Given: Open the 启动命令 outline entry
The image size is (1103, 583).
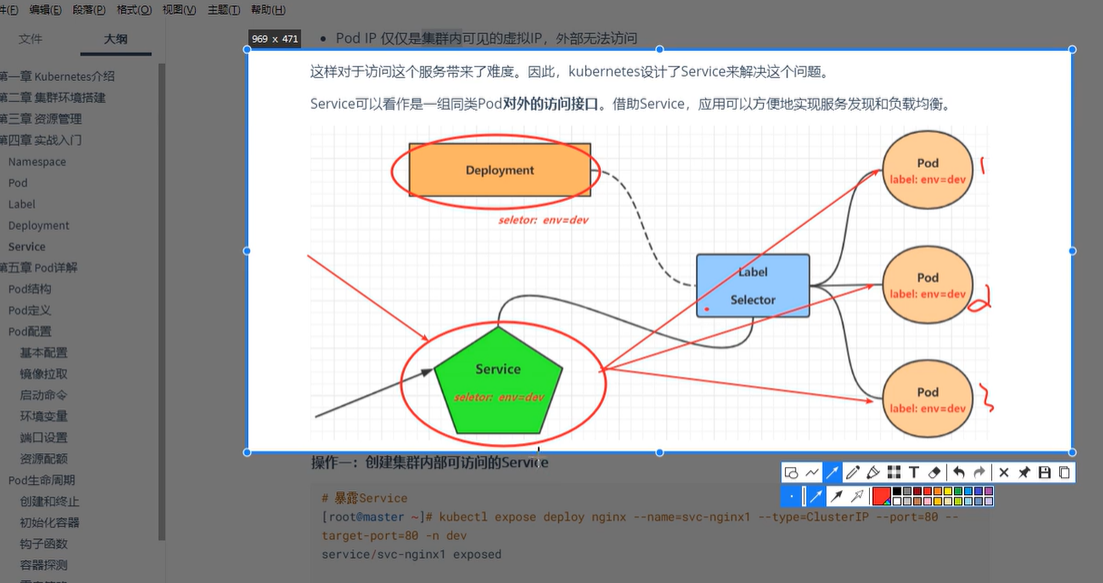Looking at the screenshot, I should coord(44,395).
